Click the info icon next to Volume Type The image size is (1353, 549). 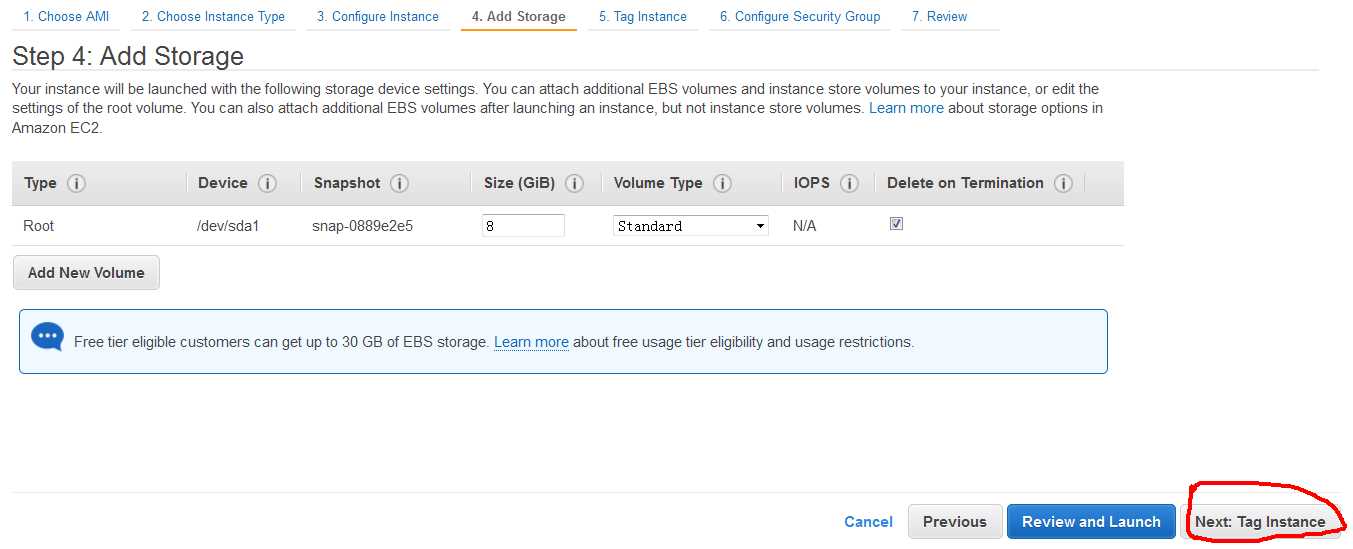pyautogui.click(x=722, y=183)
